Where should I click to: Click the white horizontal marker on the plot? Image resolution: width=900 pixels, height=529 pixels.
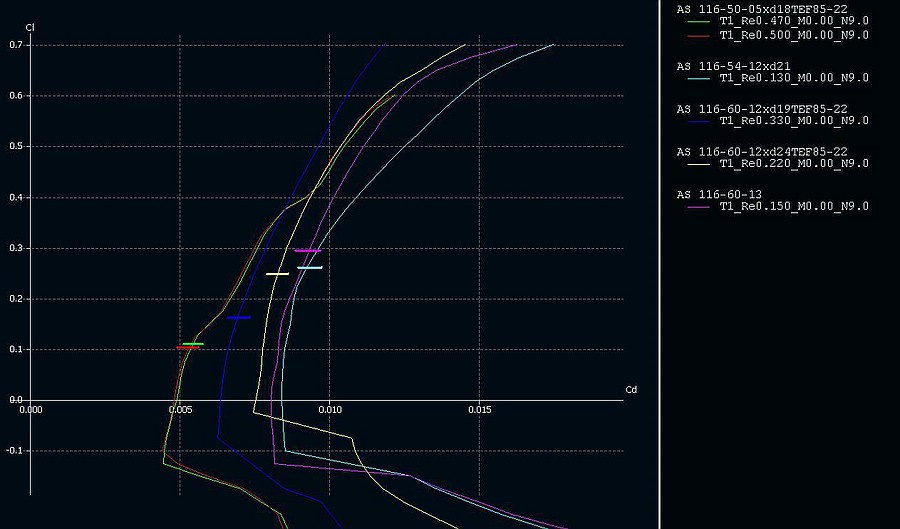[x=277, y=273]
